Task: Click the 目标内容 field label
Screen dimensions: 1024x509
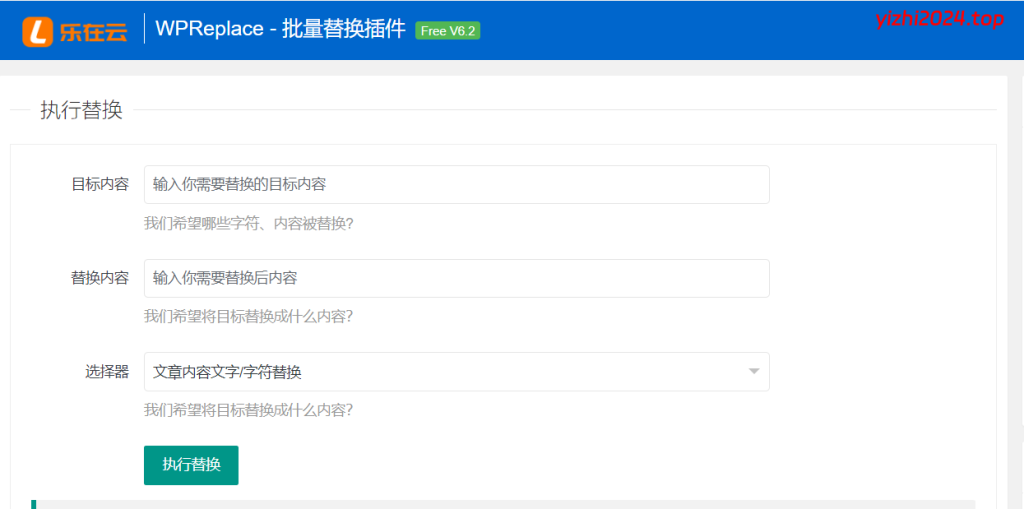Action: (99, 185)
